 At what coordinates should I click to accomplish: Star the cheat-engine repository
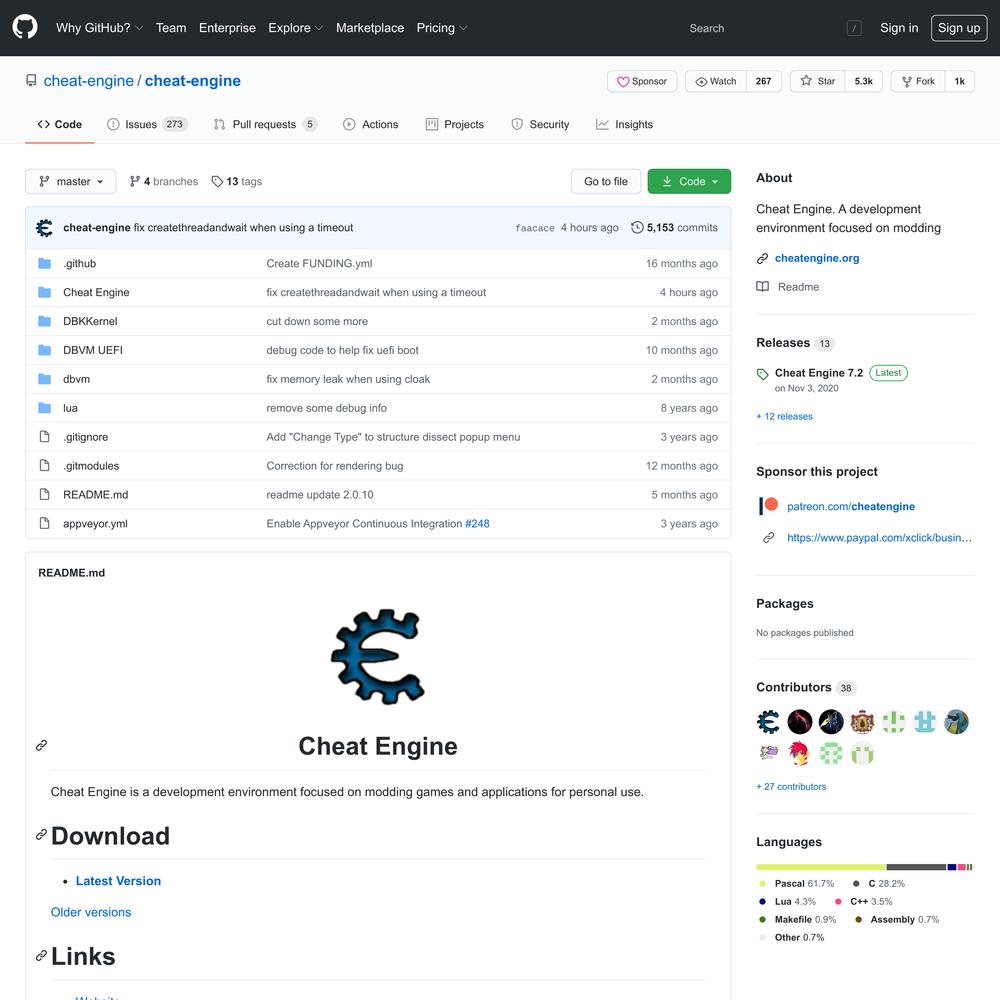click(818, 81)
